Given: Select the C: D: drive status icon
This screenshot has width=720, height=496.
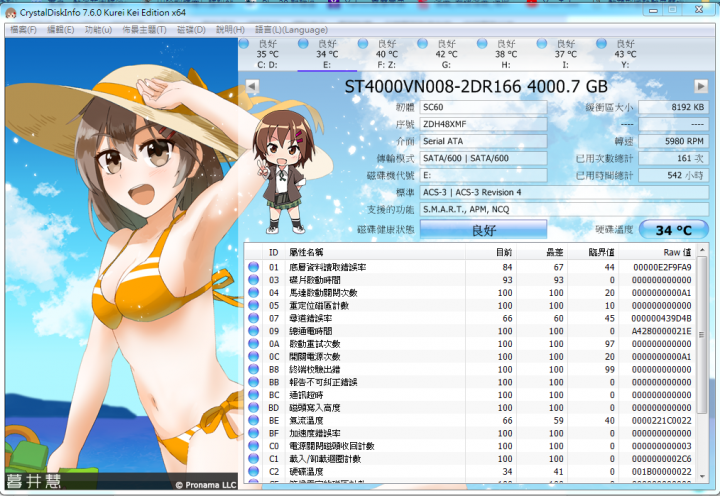Looking at the screenshot, I should click(244, 44).
